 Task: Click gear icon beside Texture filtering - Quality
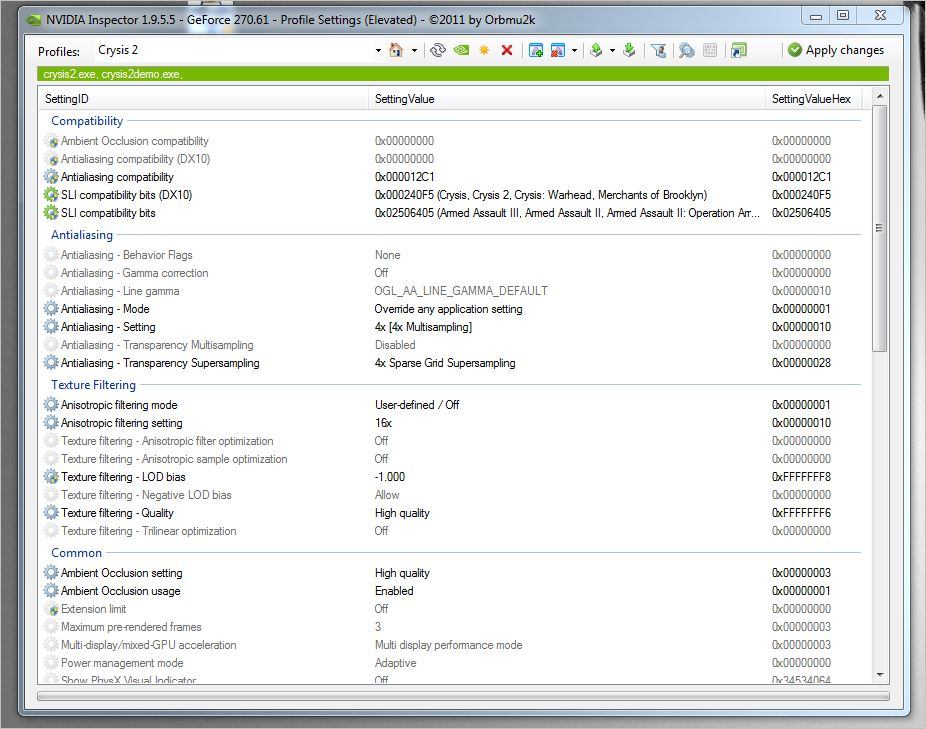[51, 513]
